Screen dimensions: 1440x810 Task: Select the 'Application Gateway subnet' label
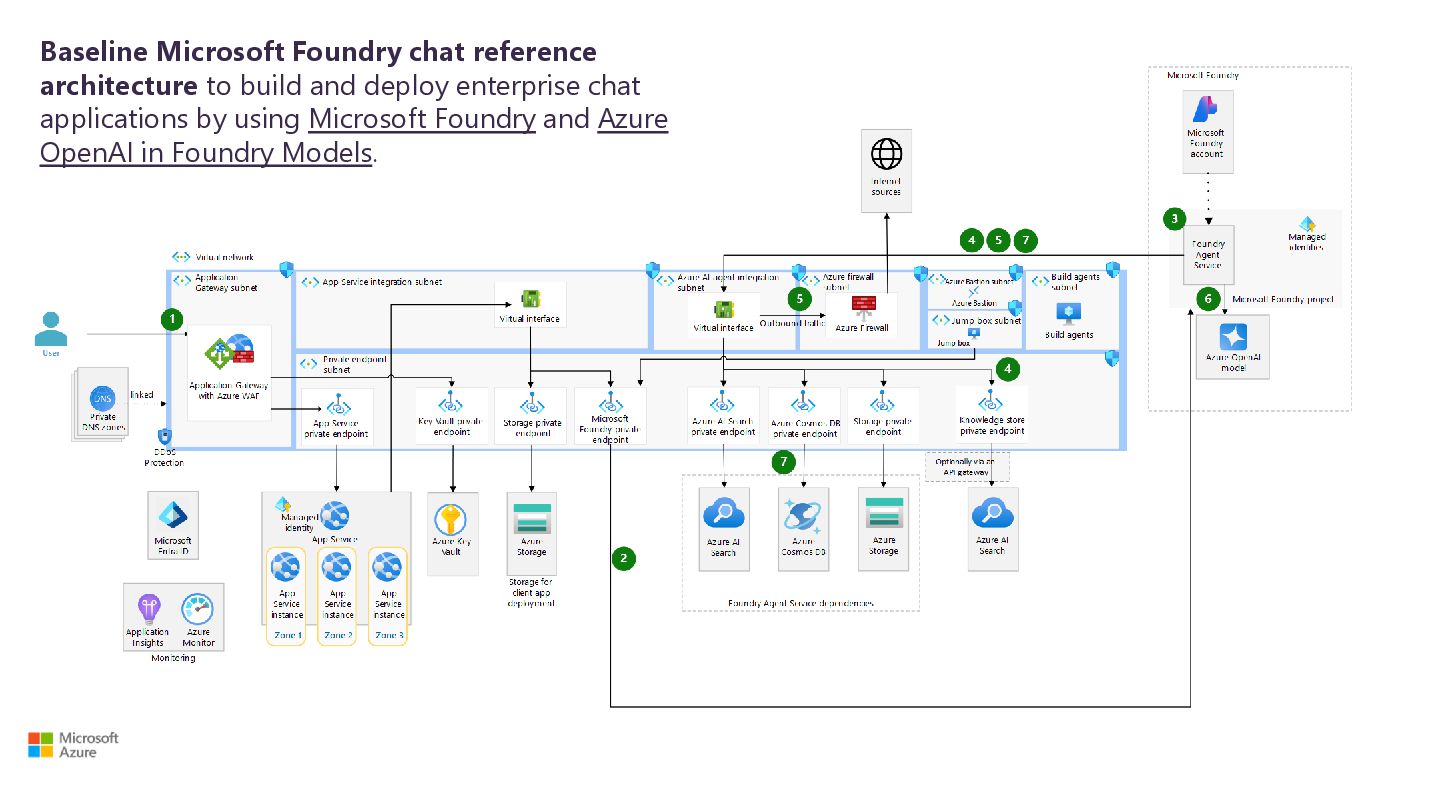tap(226, 283)
